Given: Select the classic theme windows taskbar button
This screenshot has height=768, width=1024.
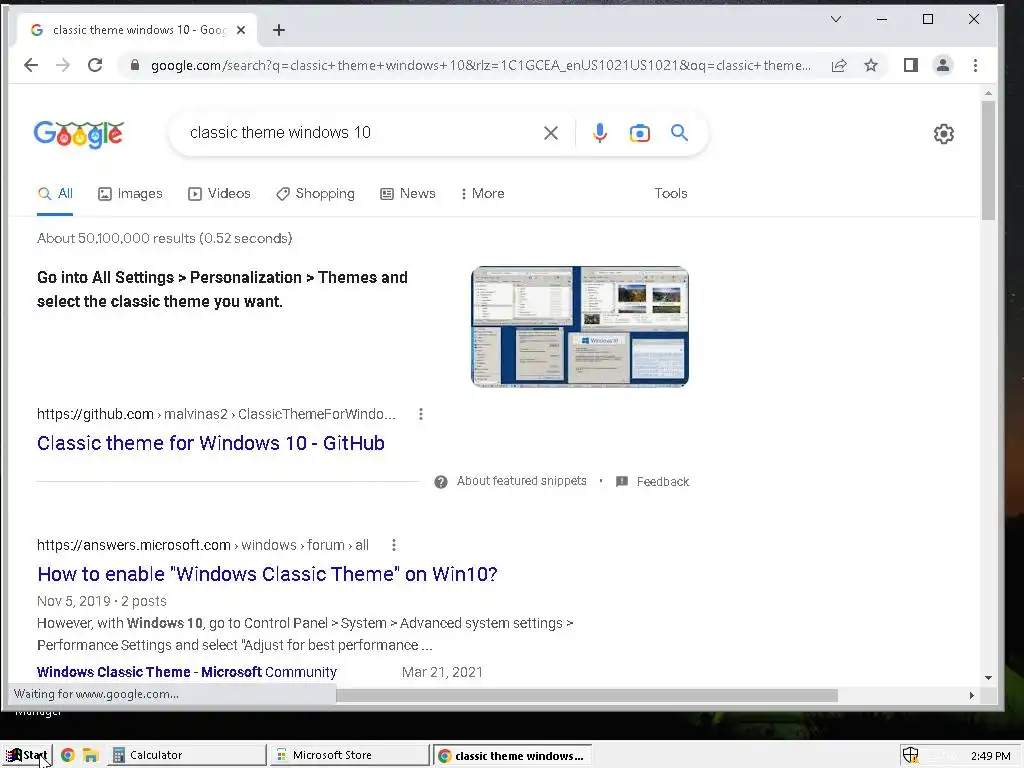Looking at the screenshot, I should coord(513,756).
